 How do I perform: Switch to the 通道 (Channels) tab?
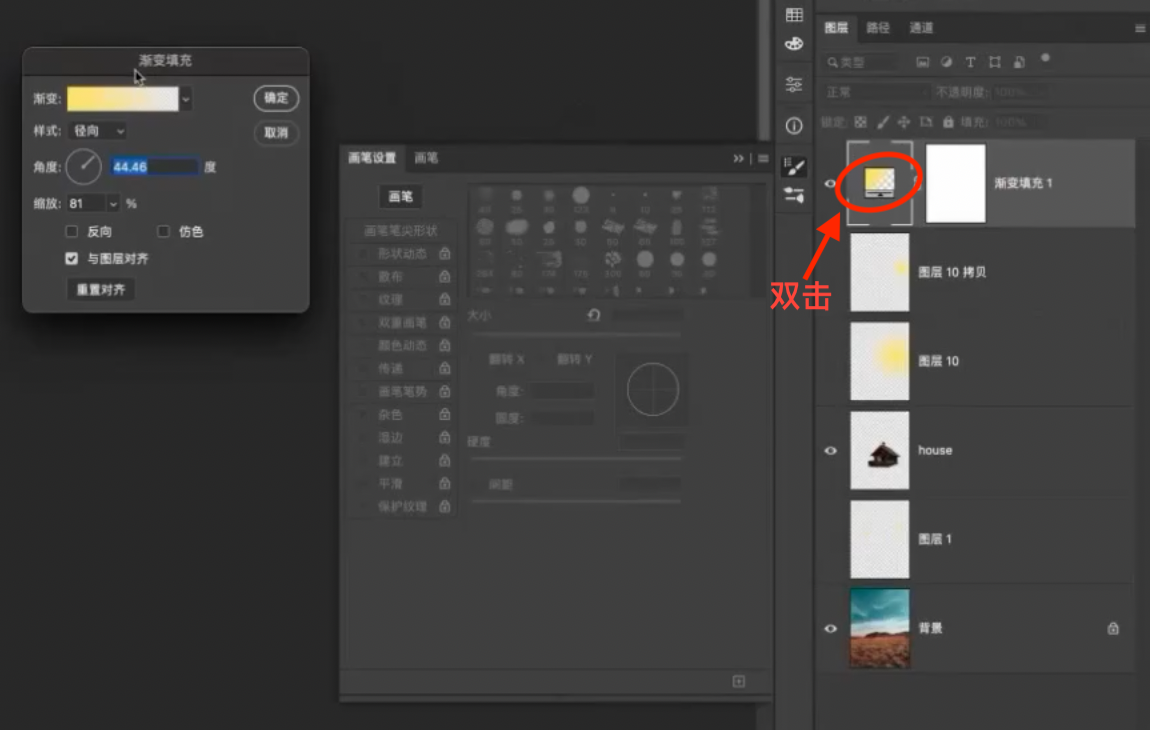coord(921,28)
